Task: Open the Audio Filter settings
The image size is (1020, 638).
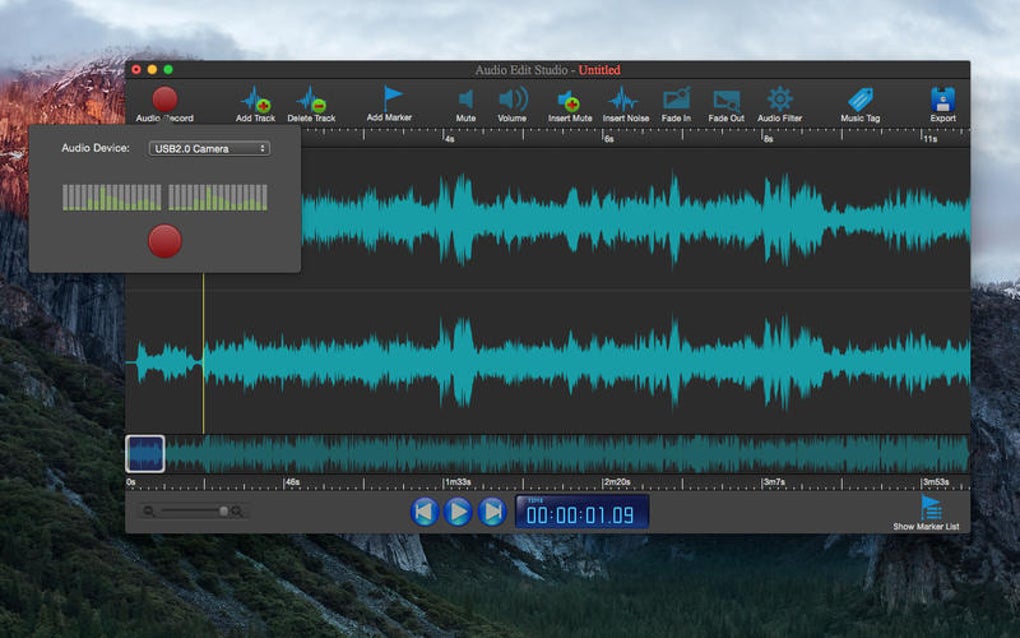Action: pyautogui.click(x=779, y=99)
